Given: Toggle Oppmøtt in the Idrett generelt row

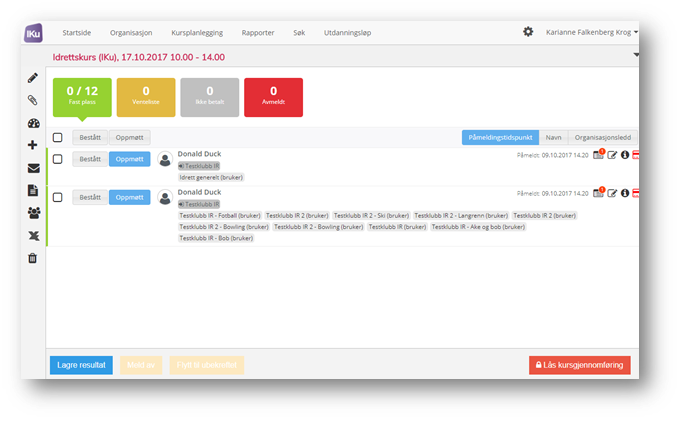Looking at the screenshot, I should click(129, 159).
